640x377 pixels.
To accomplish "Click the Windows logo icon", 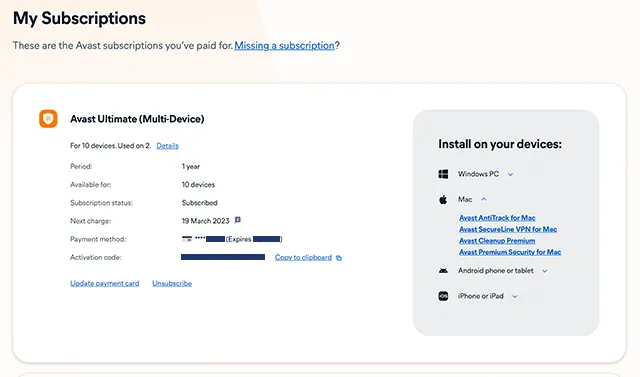I will pos(443,174).
